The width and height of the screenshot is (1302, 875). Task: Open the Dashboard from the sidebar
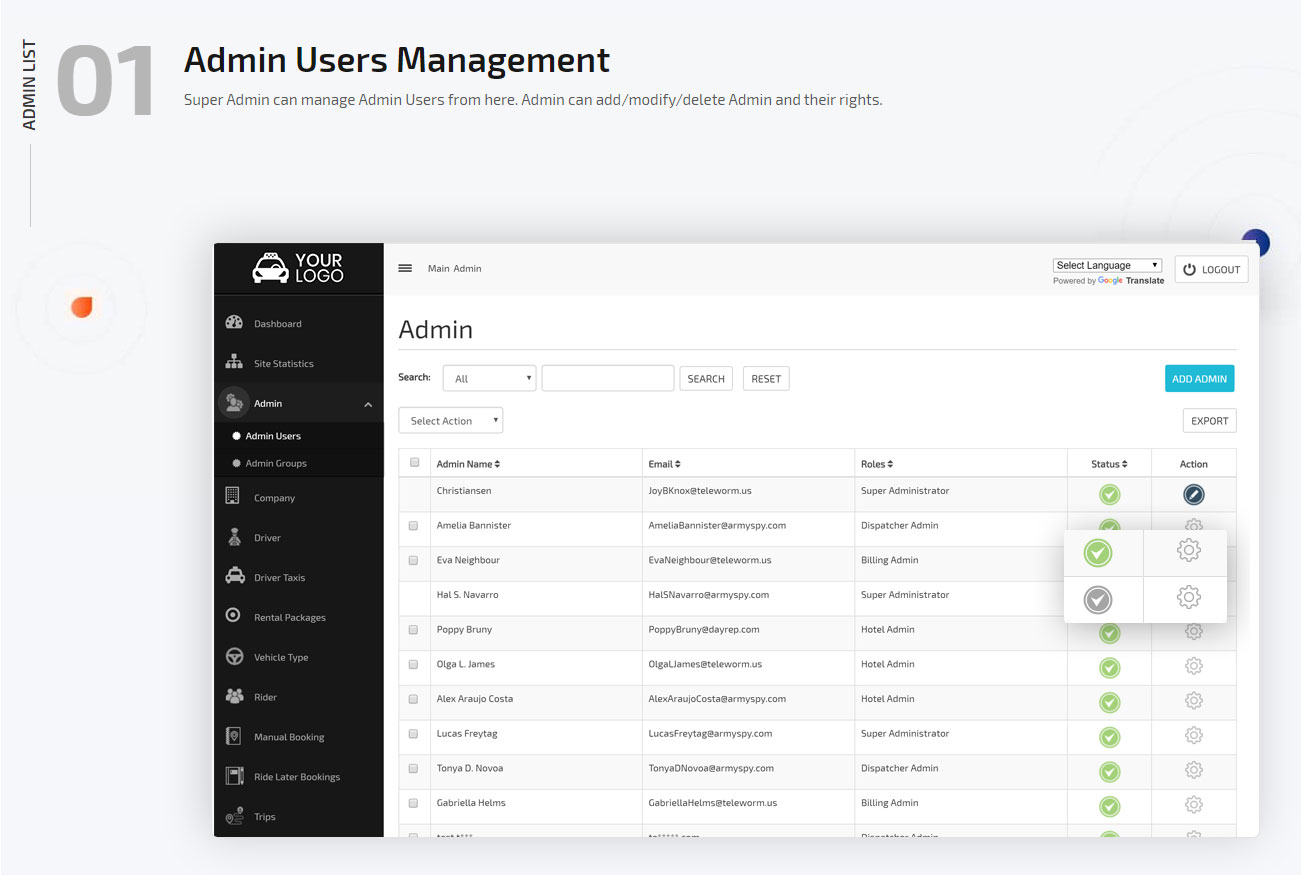pyautogui.click(x=277, y=322)
